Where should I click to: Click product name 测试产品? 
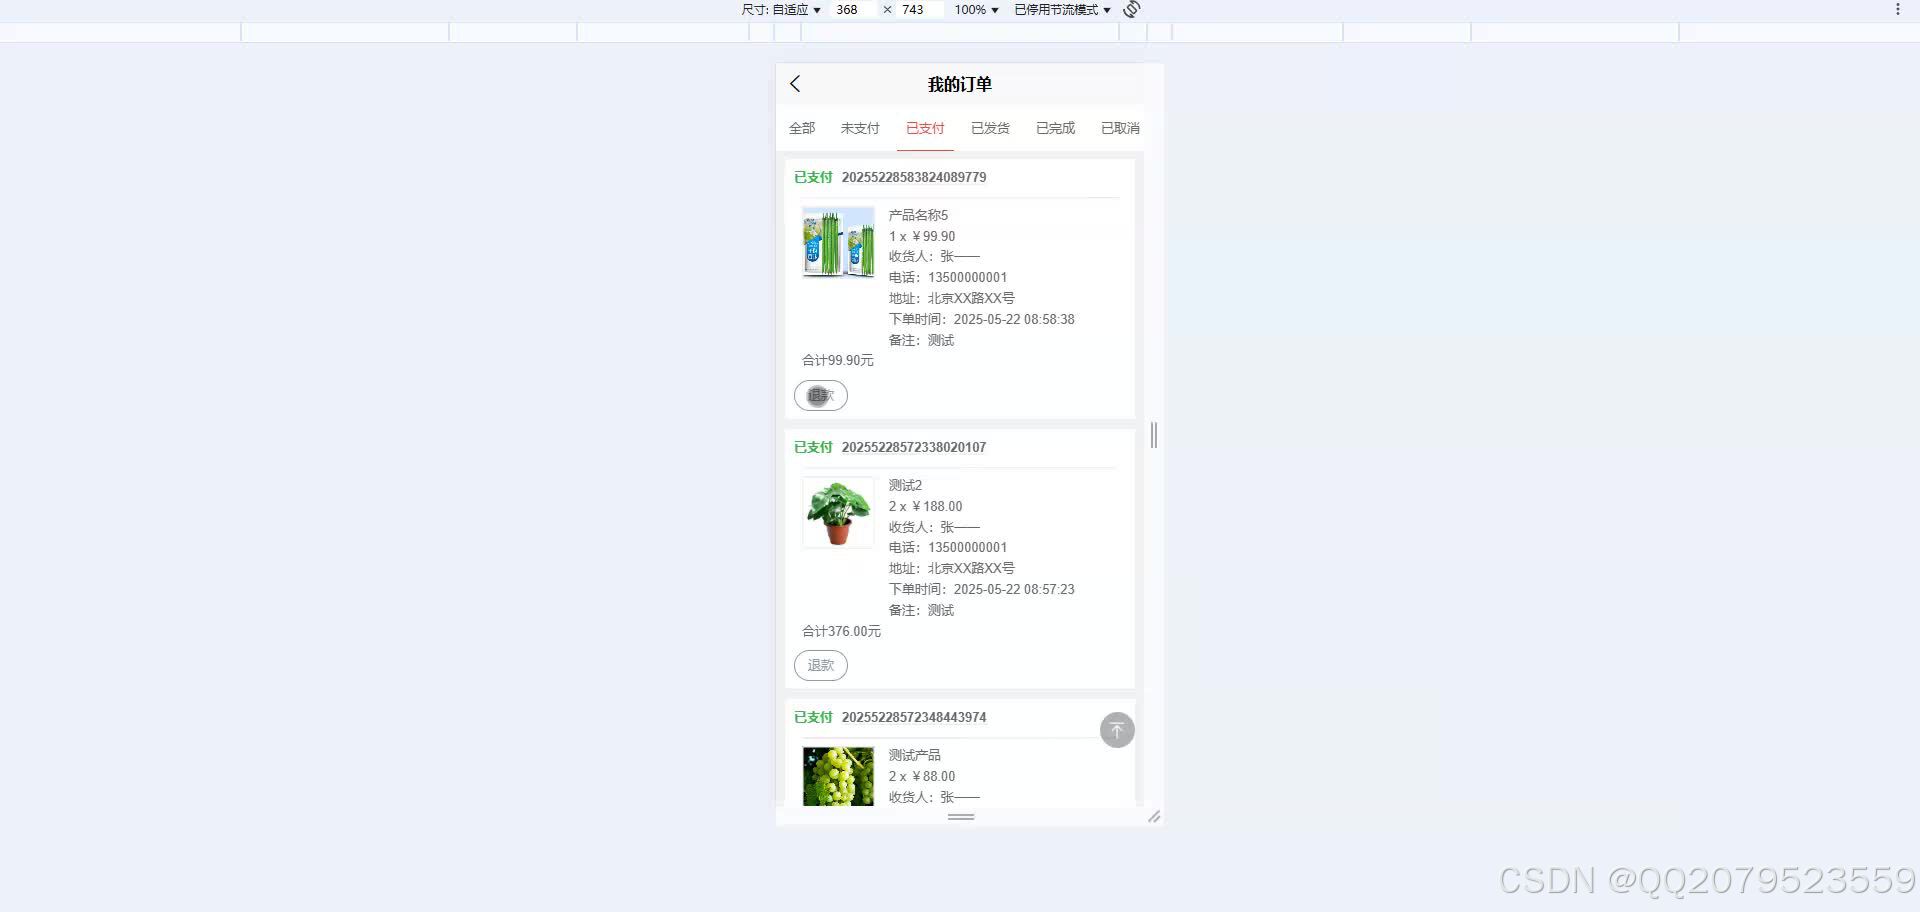914,755
